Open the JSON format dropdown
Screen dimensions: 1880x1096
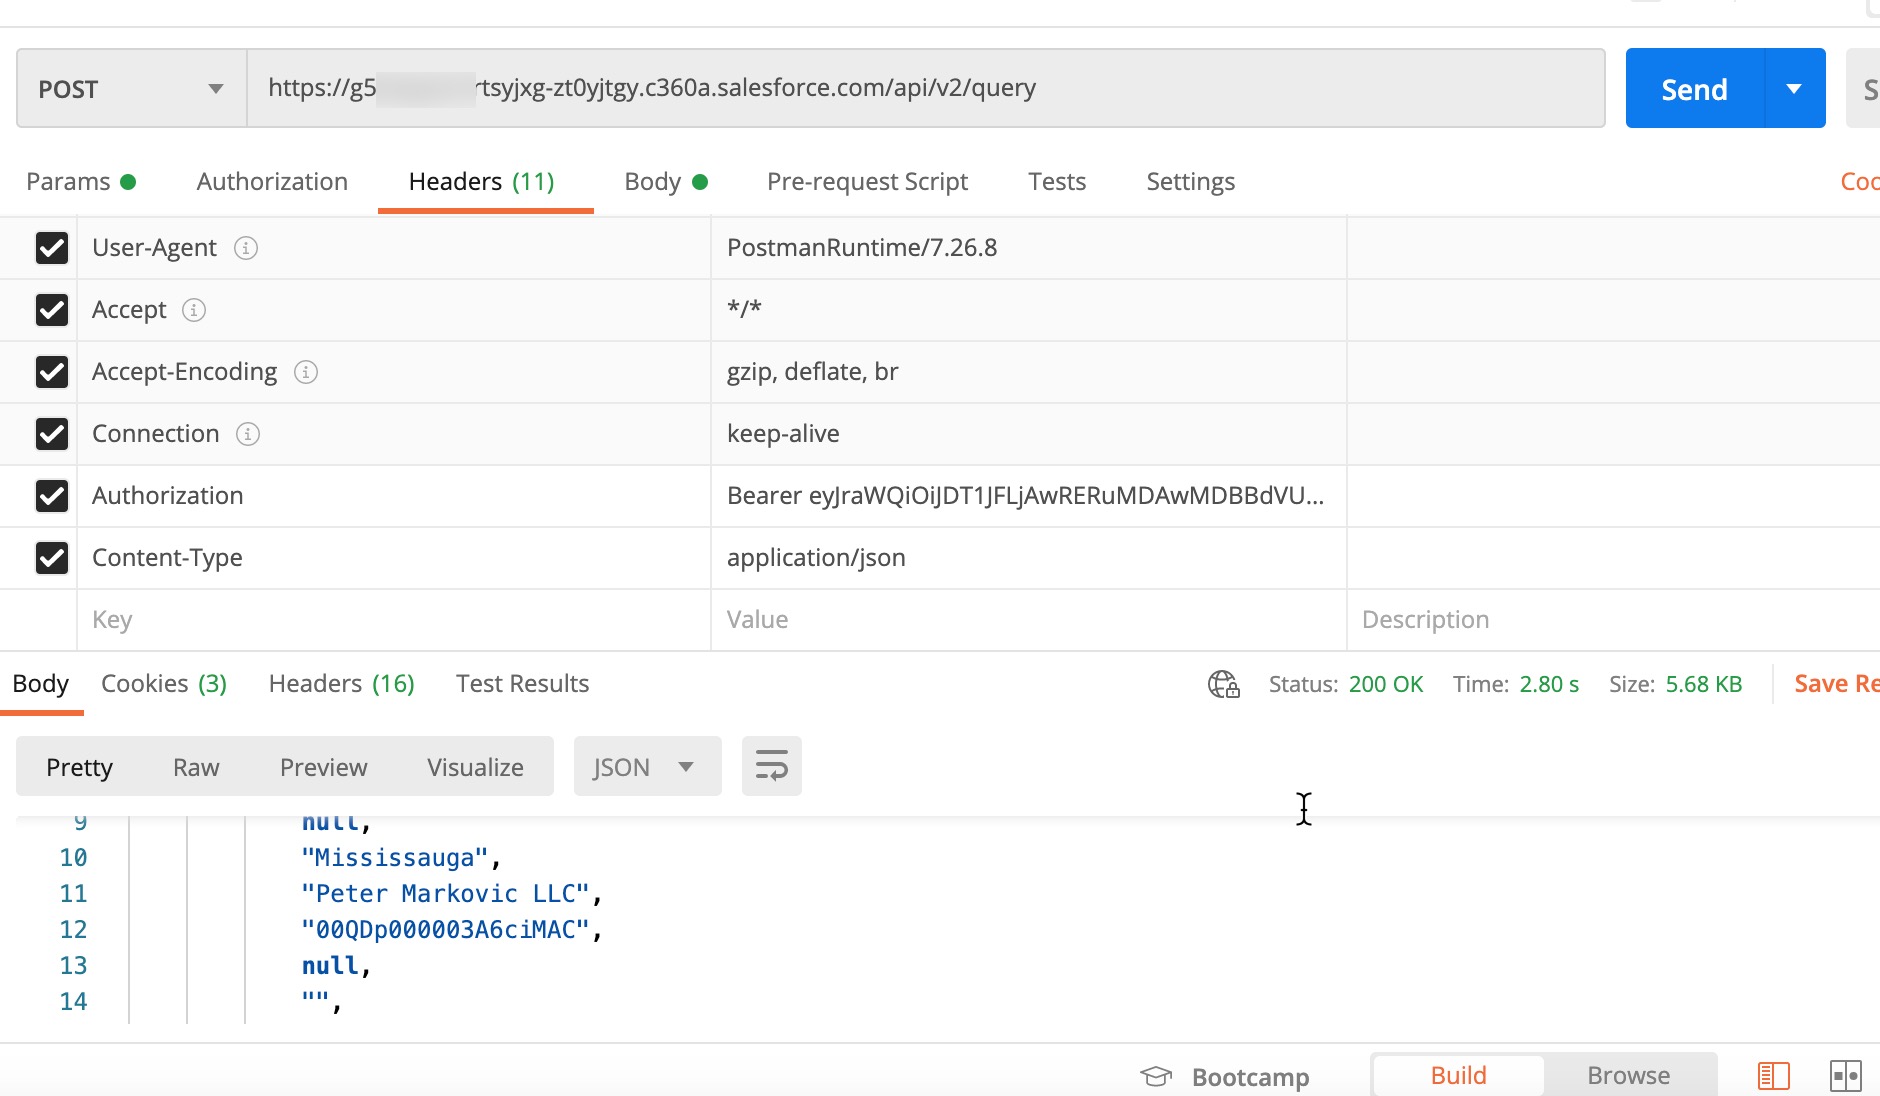[646, 767]
